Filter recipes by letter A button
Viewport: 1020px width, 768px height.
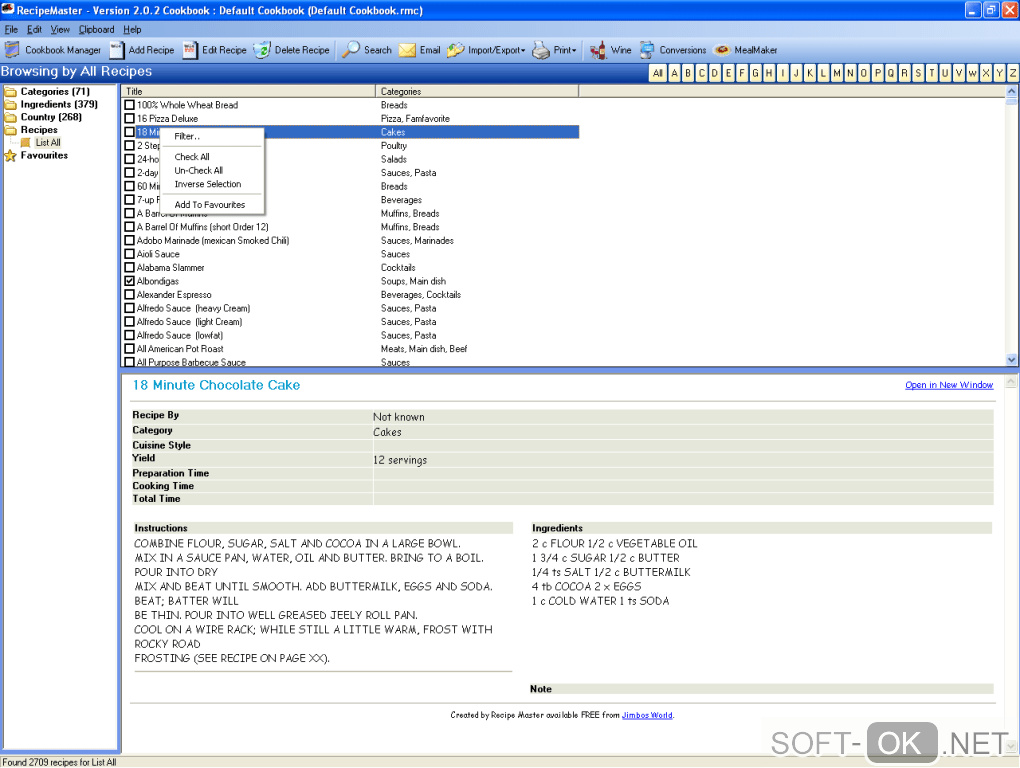click(x=675, y=73)
